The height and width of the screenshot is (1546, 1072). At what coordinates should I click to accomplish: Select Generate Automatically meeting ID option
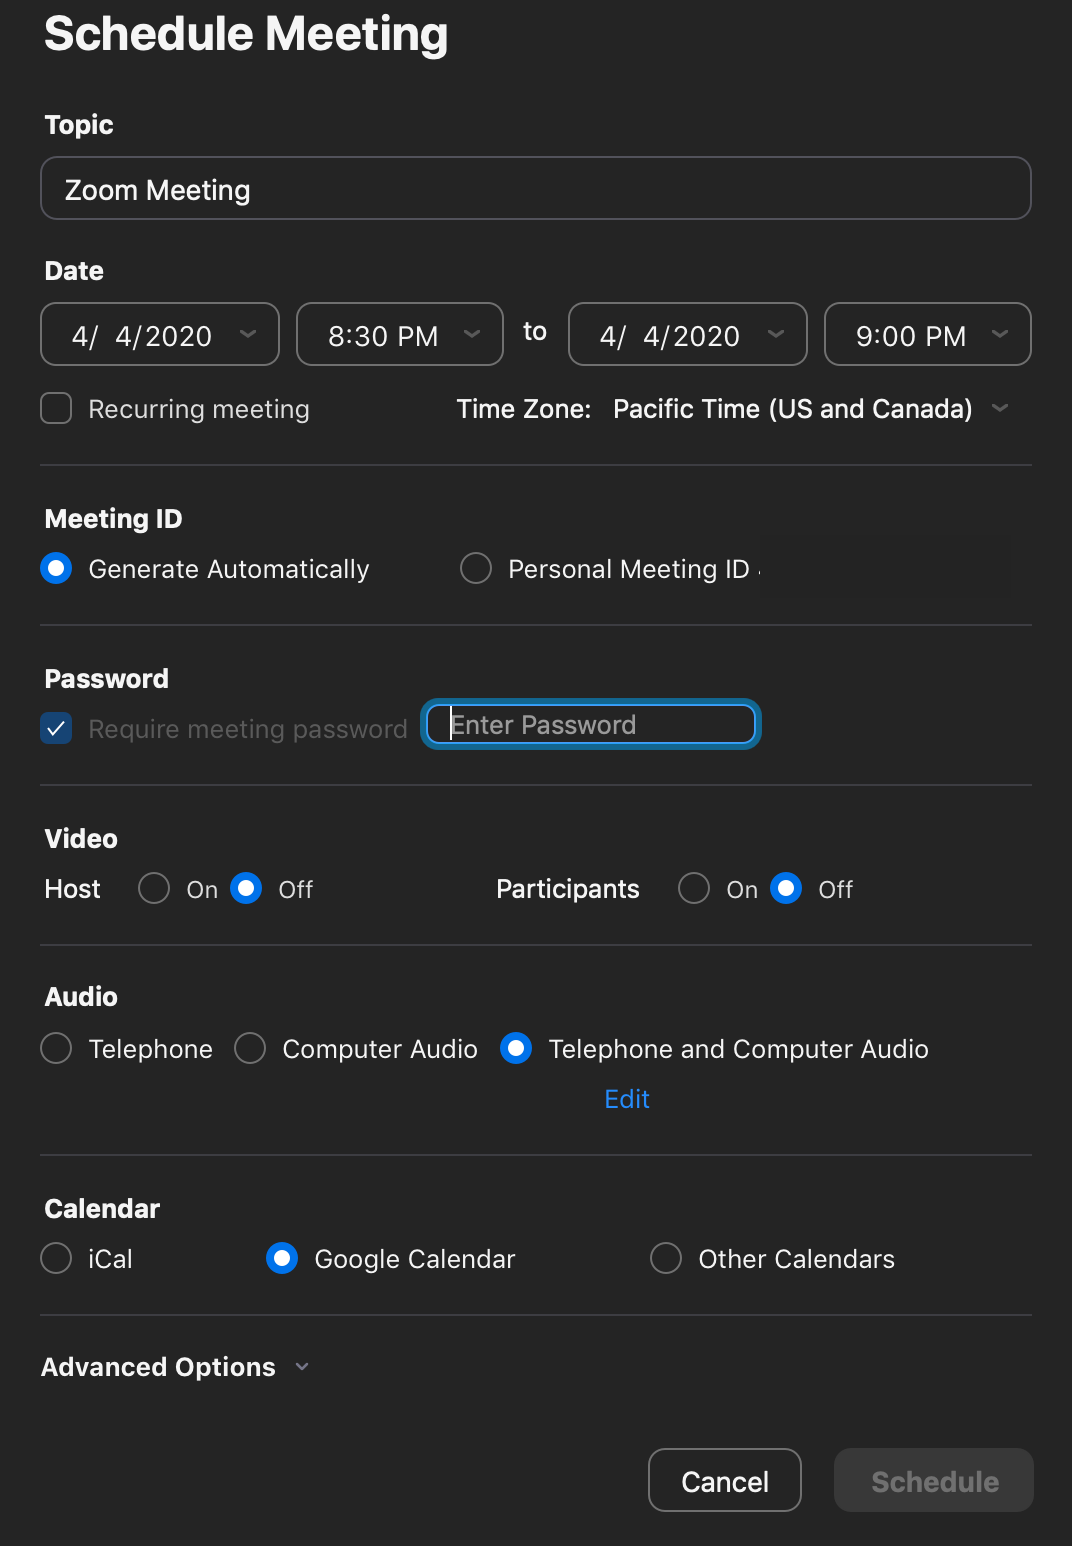(56, 569)
